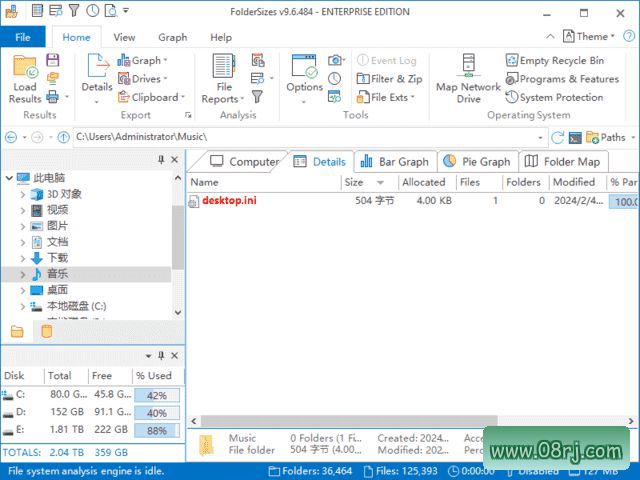
Task: Open System Protection
Action: 554,97
